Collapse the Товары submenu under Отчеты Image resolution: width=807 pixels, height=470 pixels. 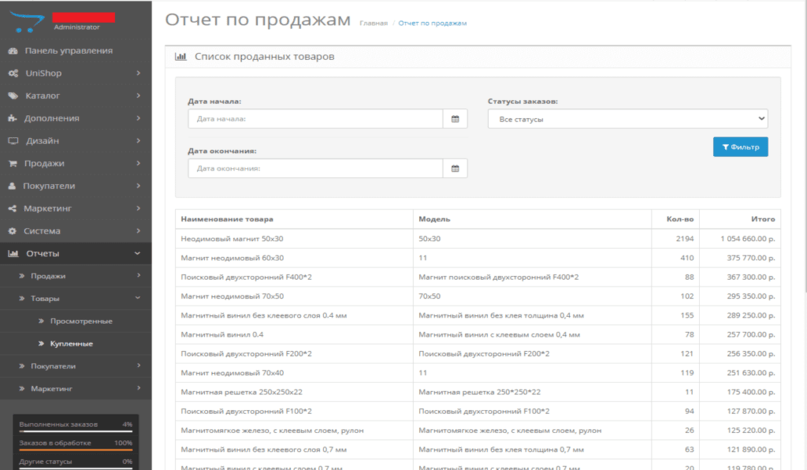pos(76,299)
